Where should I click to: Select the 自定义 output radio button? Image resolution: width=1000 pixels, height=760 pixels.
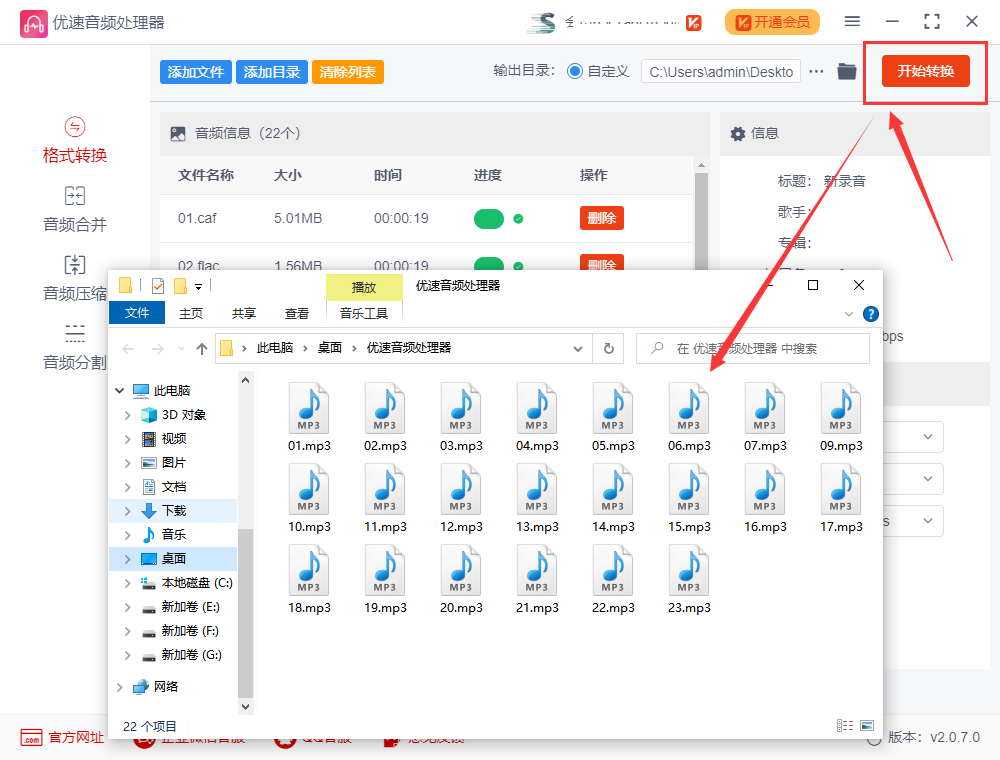tap(575, 71)
